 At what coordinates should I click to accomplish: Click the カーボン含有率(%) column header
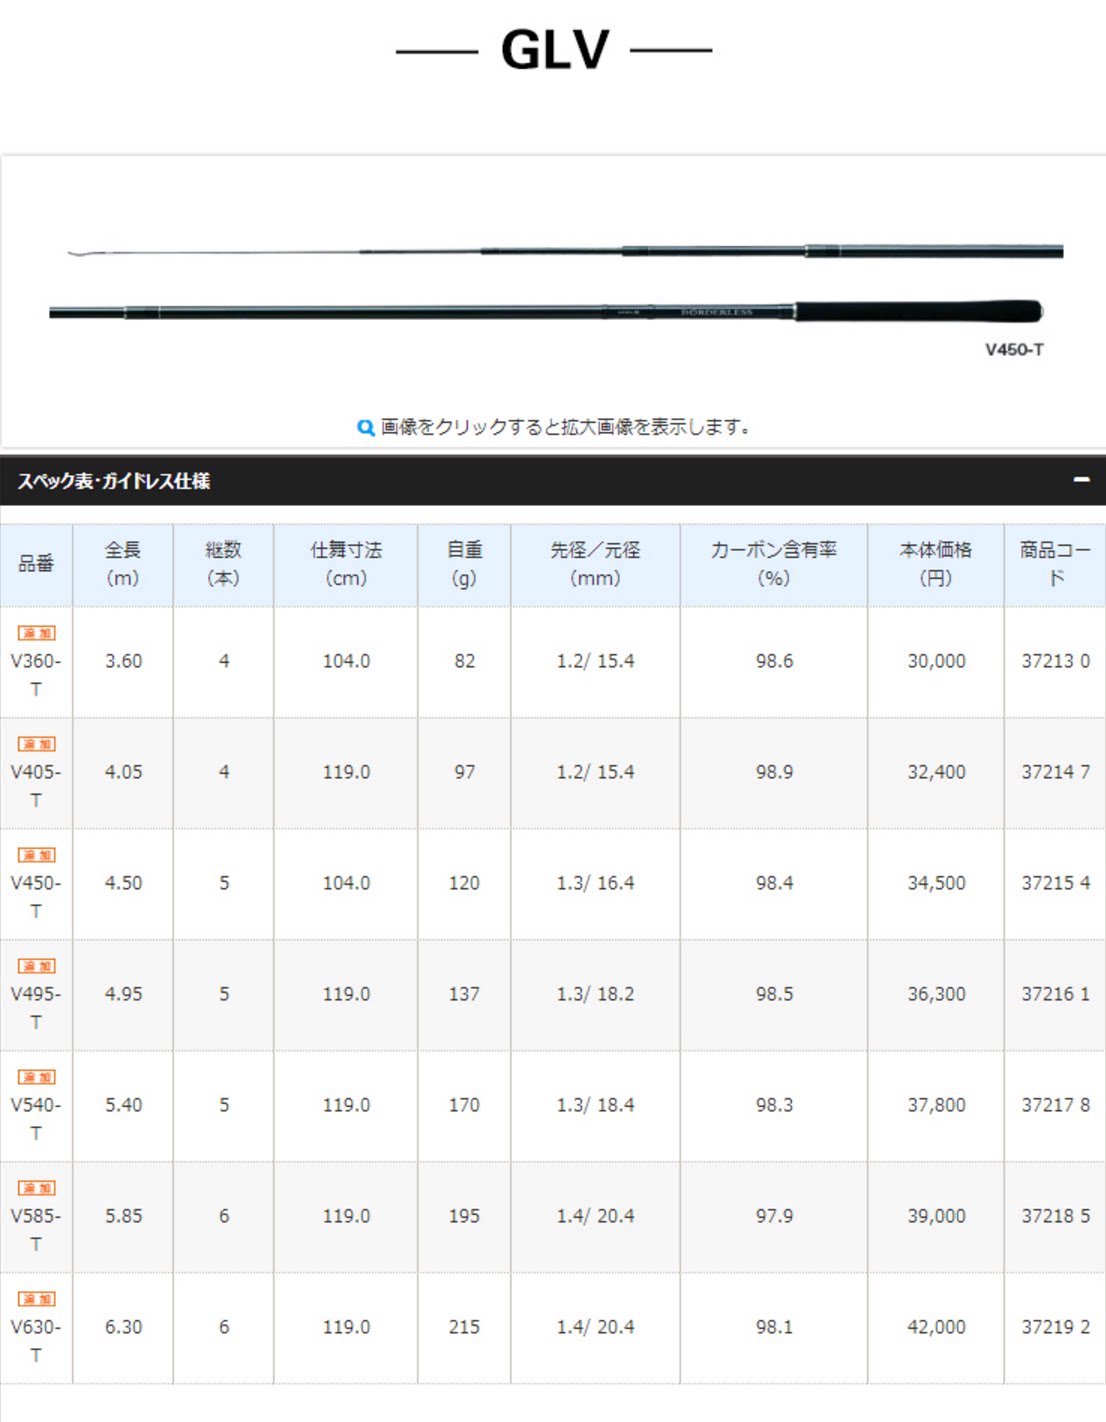click(x=774, y=564)
